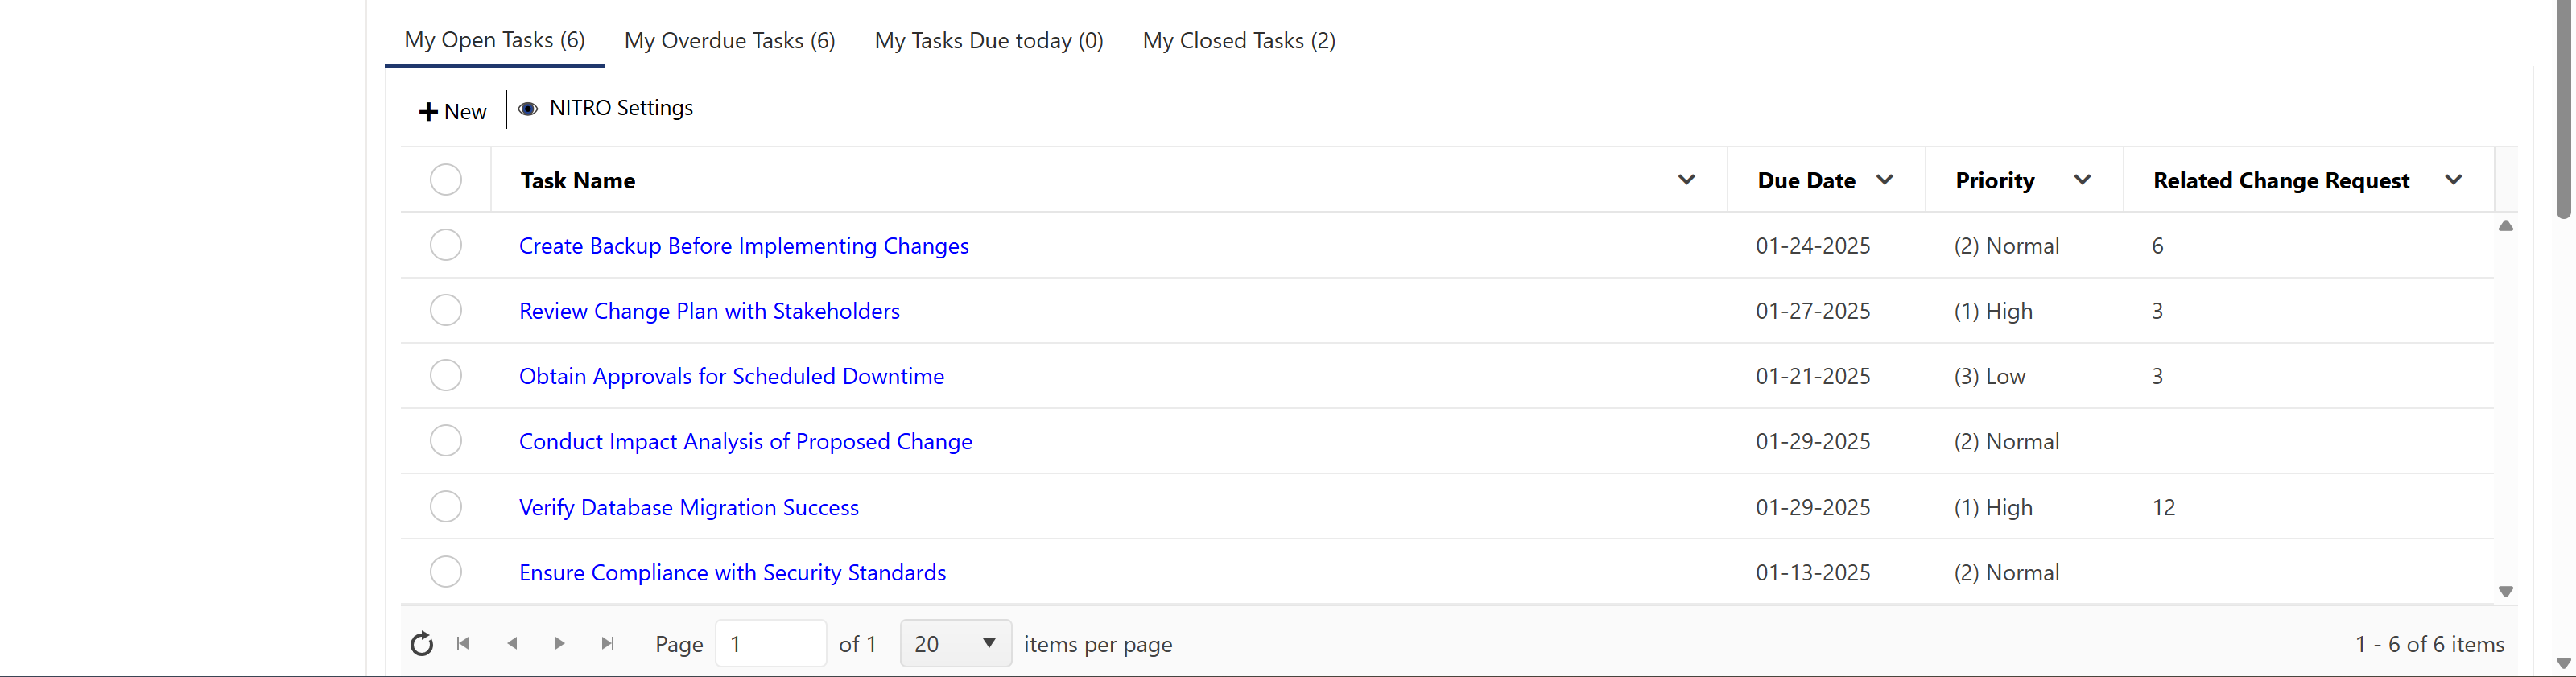Image resolution: width=2576 pixels, height=677 pixels.
Task: Open the Task Name column menu chevron
Action: pos(1686,180)
